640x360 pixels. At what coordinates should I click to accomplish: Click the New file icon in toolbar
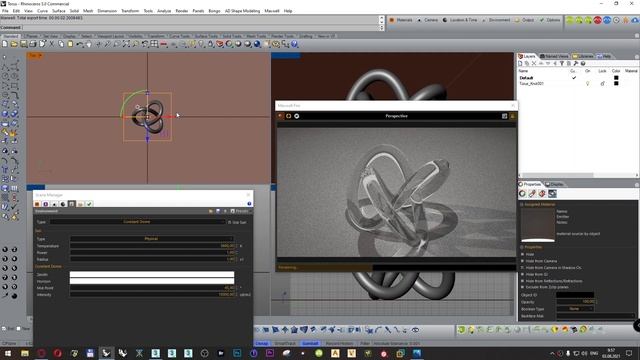pos(5,44)
